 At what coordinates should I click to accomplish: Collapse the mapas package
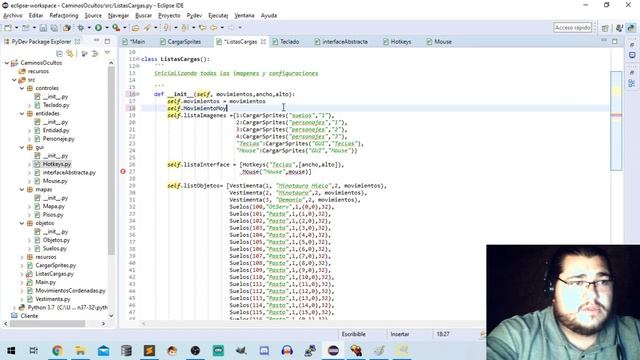coord(22,189)
